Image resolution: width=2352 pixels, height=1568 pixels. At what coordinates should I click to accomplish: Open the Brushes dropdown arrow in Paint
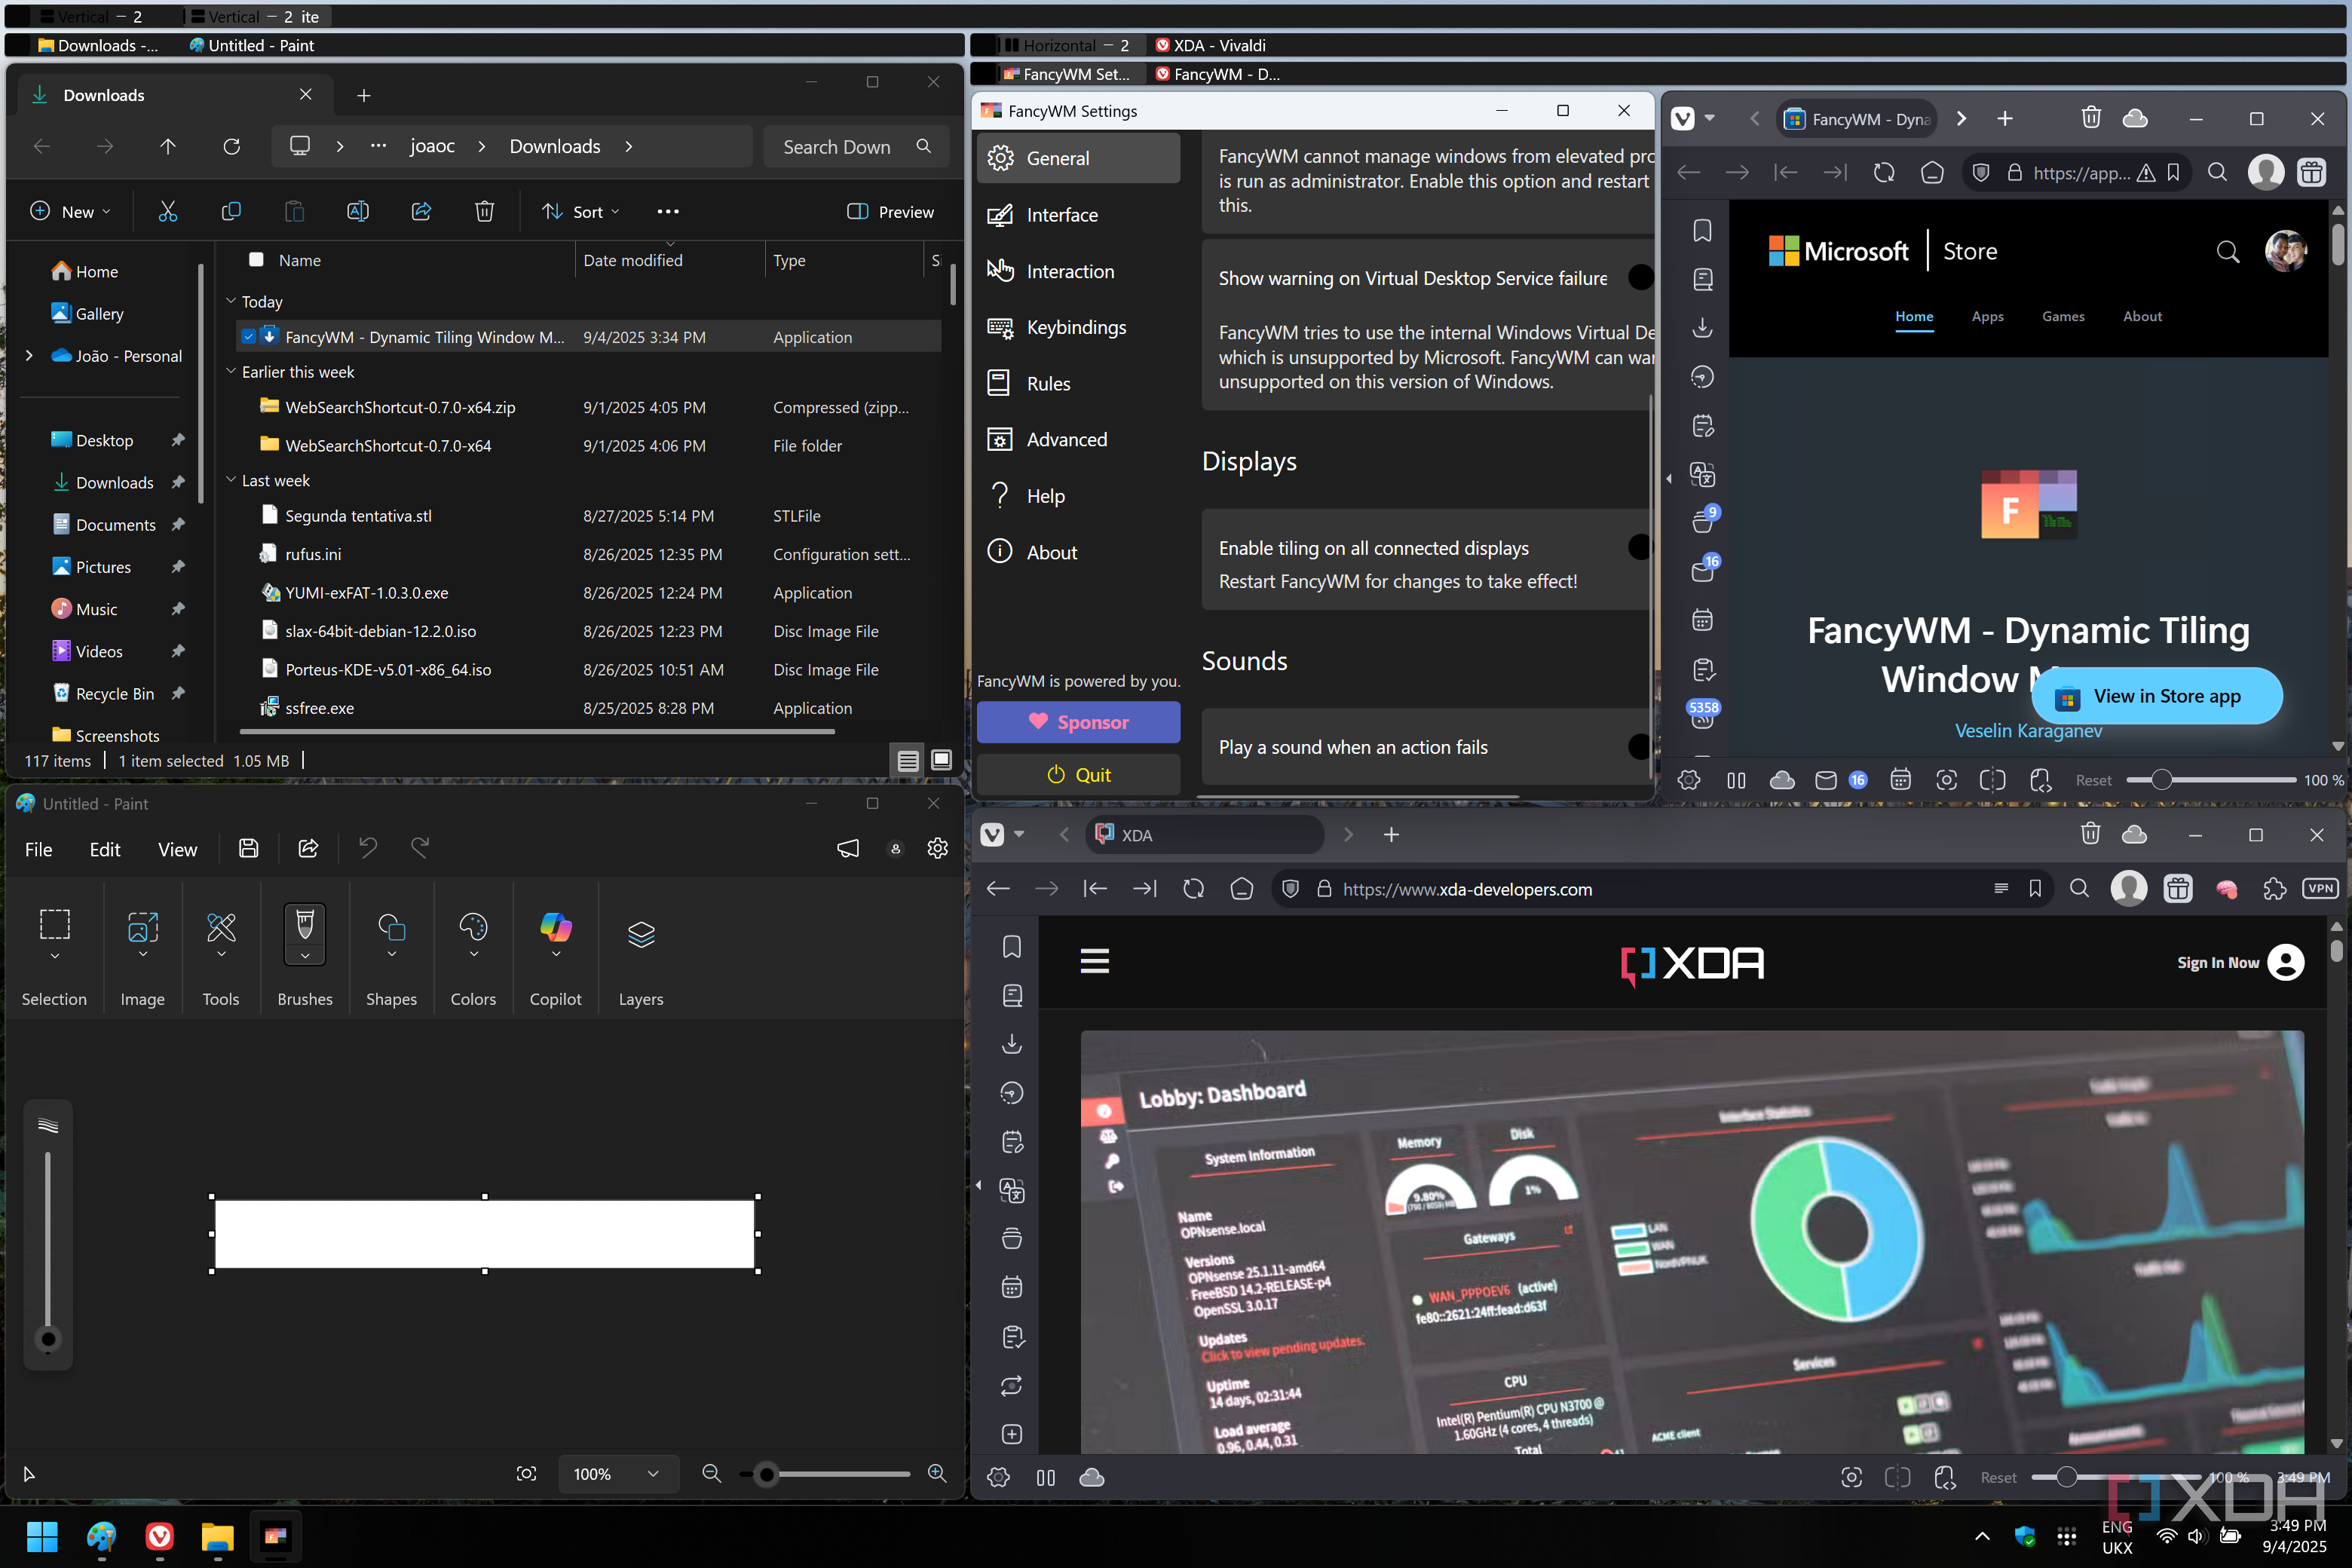point(305,956)
